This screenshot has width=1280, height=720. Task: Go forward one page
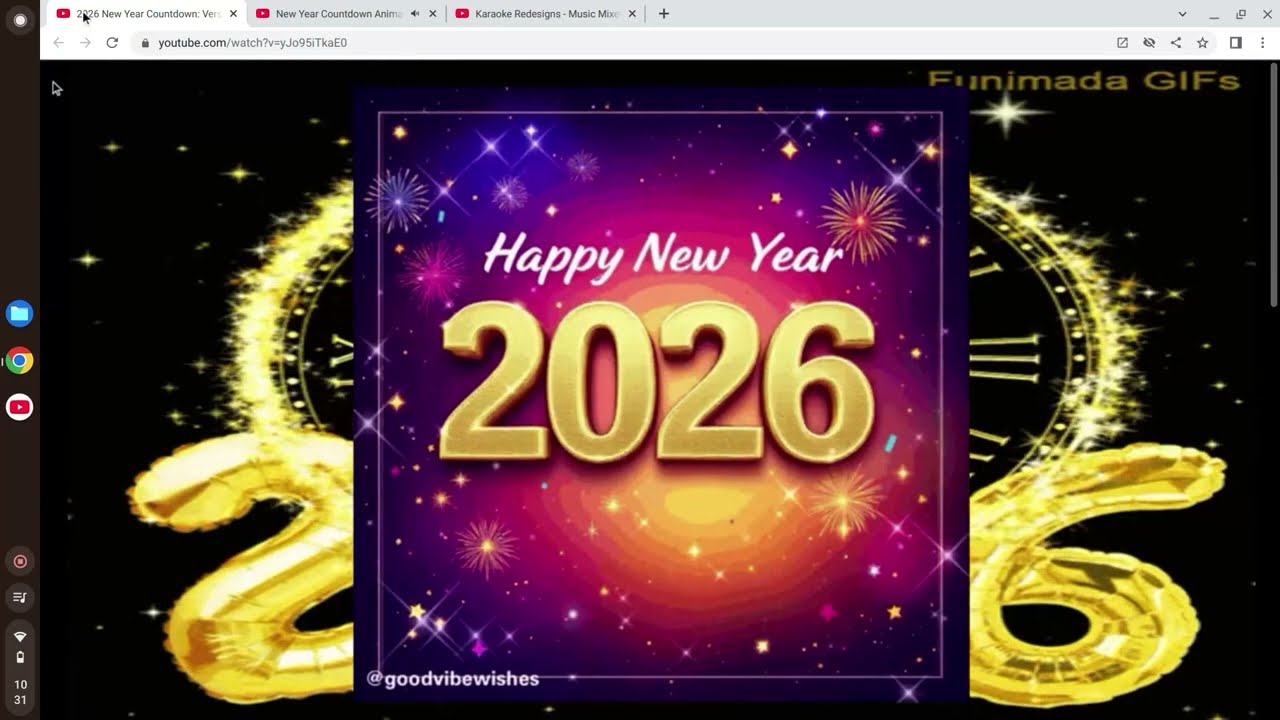85,43
